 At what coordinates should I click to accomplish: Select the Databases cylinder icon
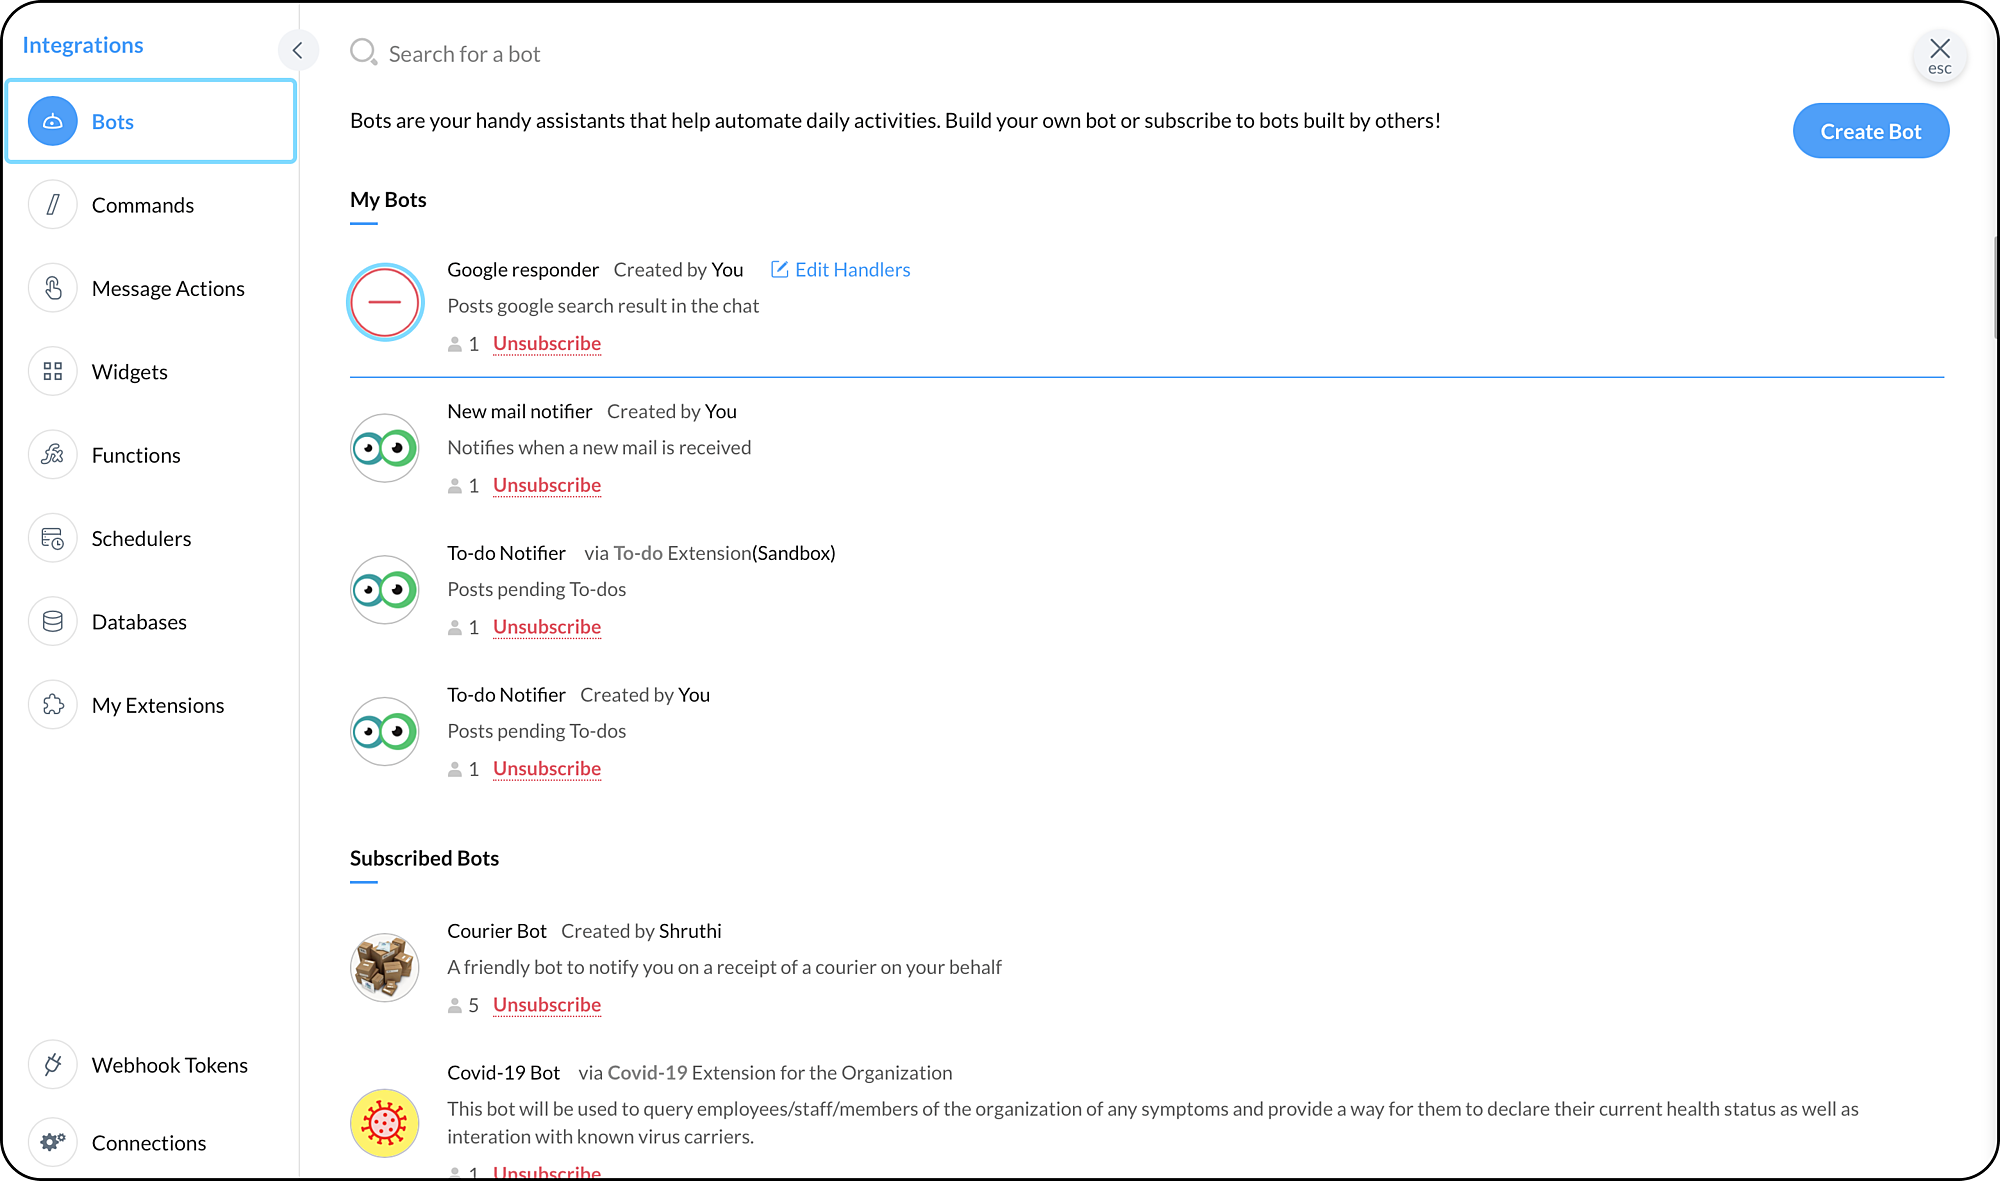click(x=53, y=622)
